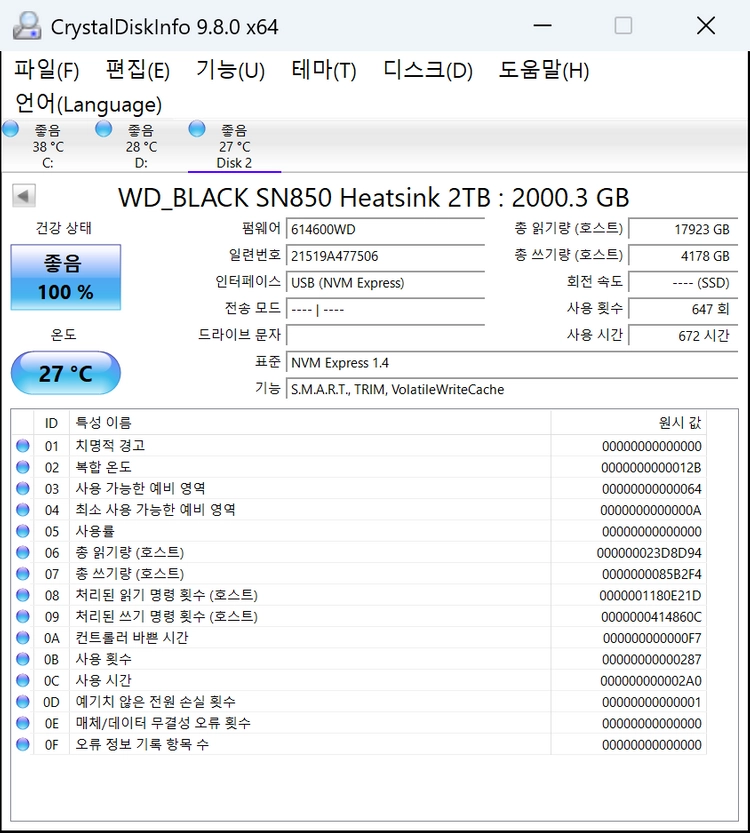Open the 테마(T) menu

tap(323, 70)
